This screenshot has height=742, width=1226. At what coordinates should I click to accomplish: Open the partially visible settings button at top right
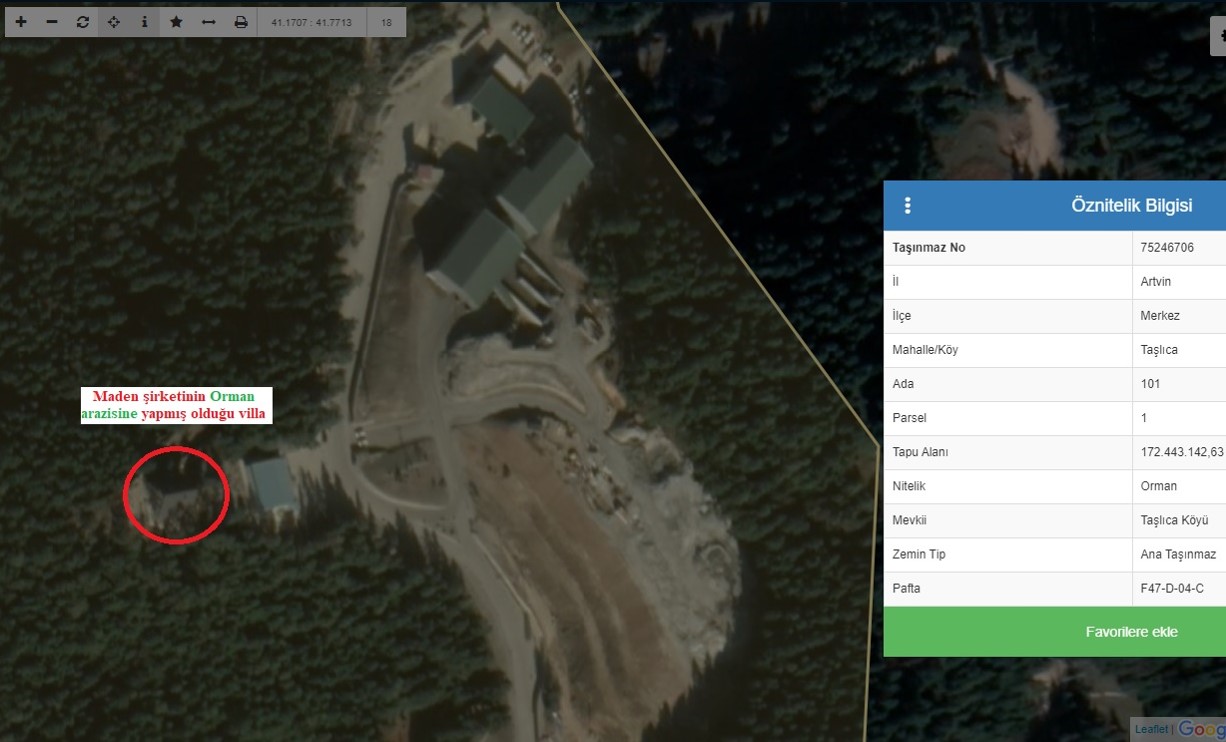(x=1218, y=35)
